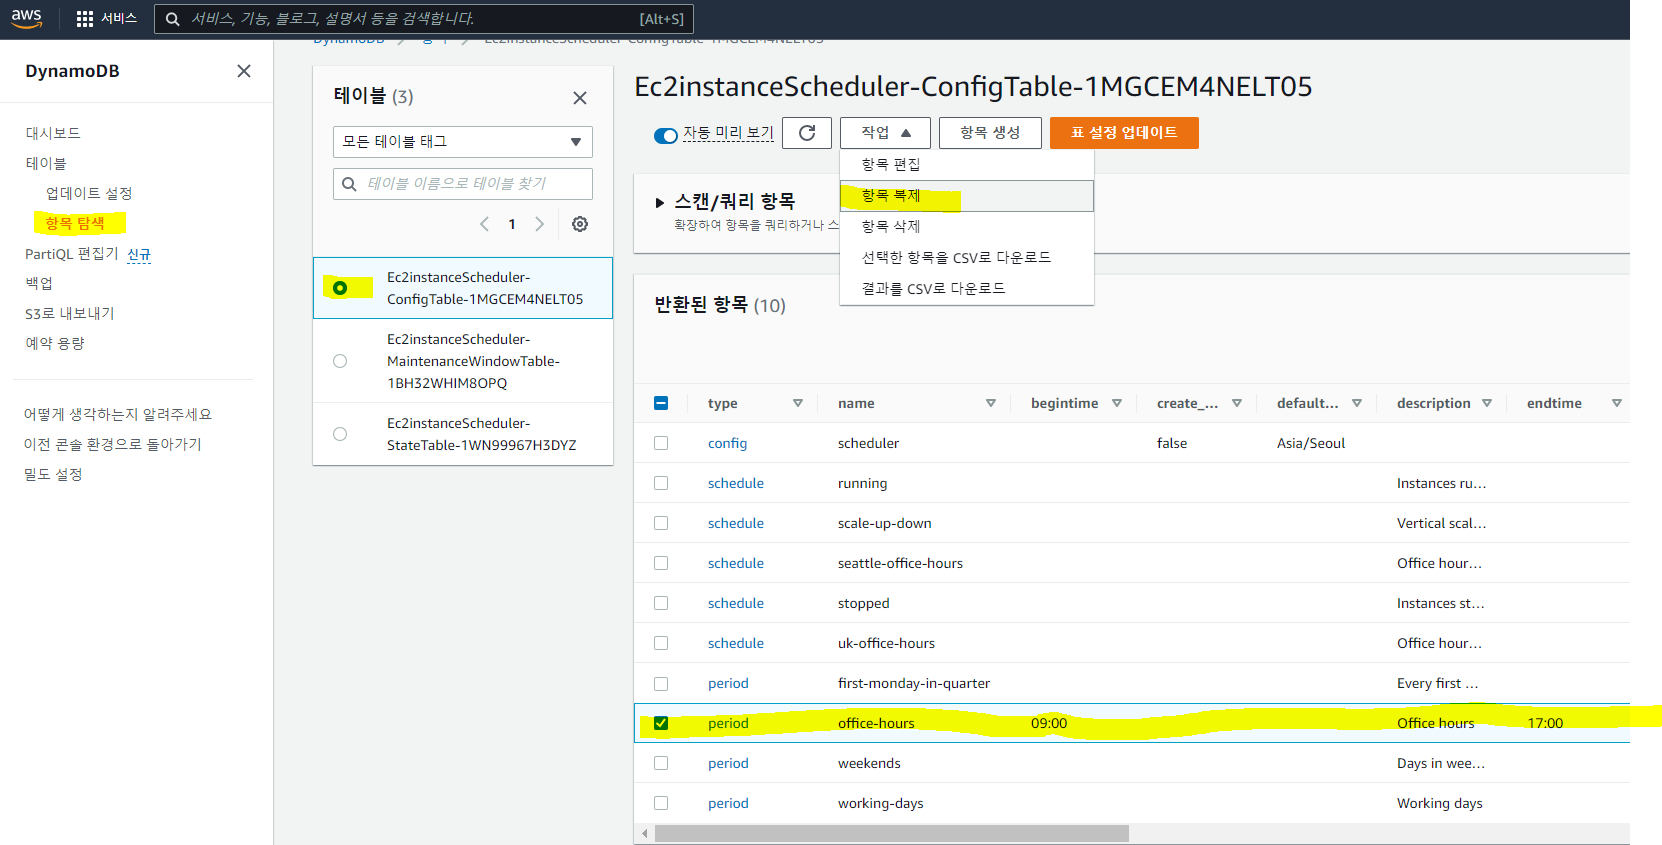
Task: Open the services grid icon
Action: (85, 19)
